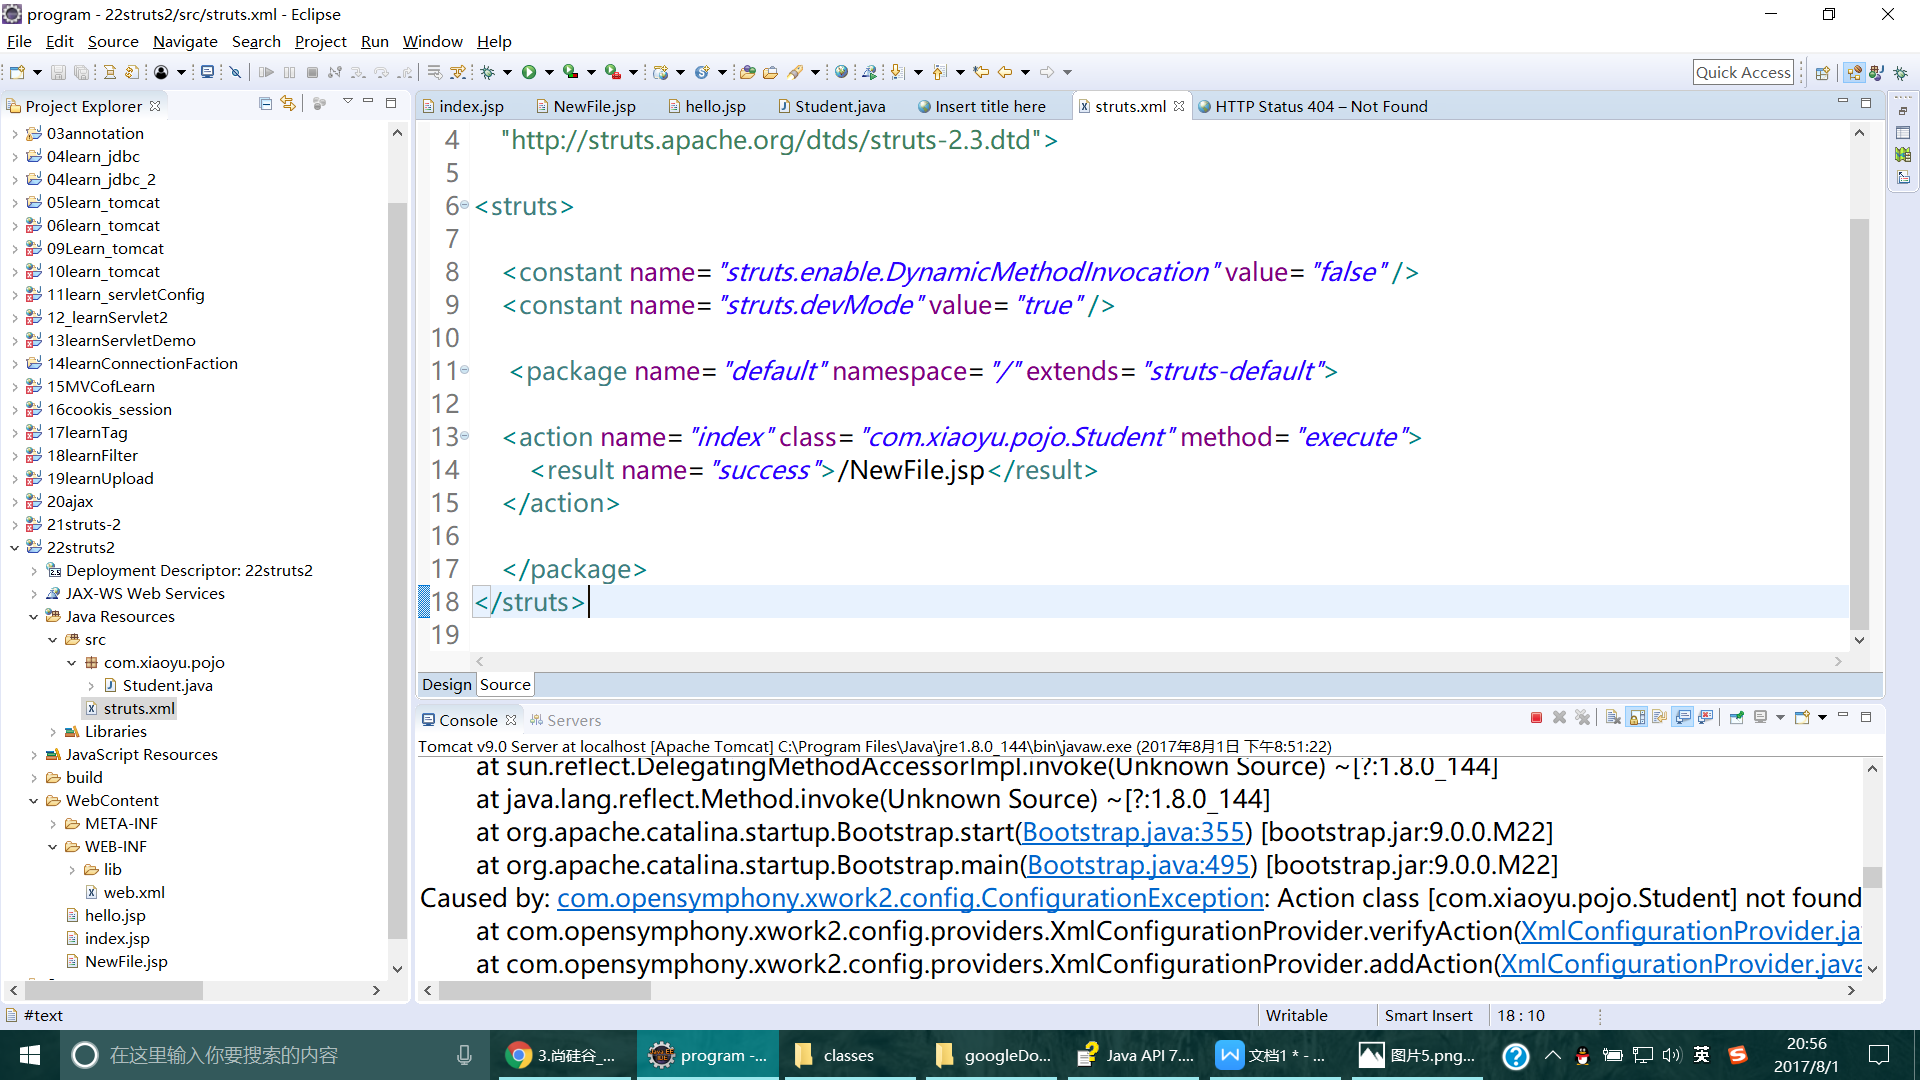Switch to the Student.java editor tab
The width and height of the screenshot is (1920, 1080).
click(x=831, y=106)
